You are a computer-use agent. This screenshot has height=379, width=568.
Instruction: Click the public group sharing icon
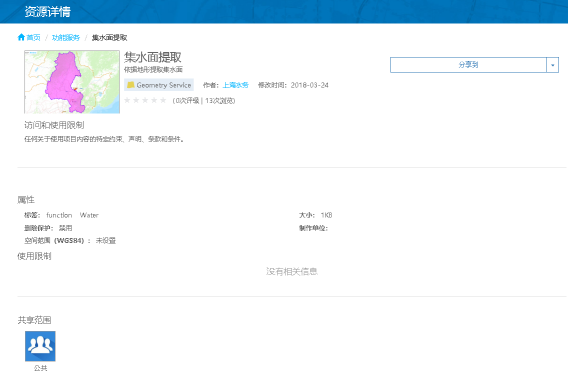point(40,346)
